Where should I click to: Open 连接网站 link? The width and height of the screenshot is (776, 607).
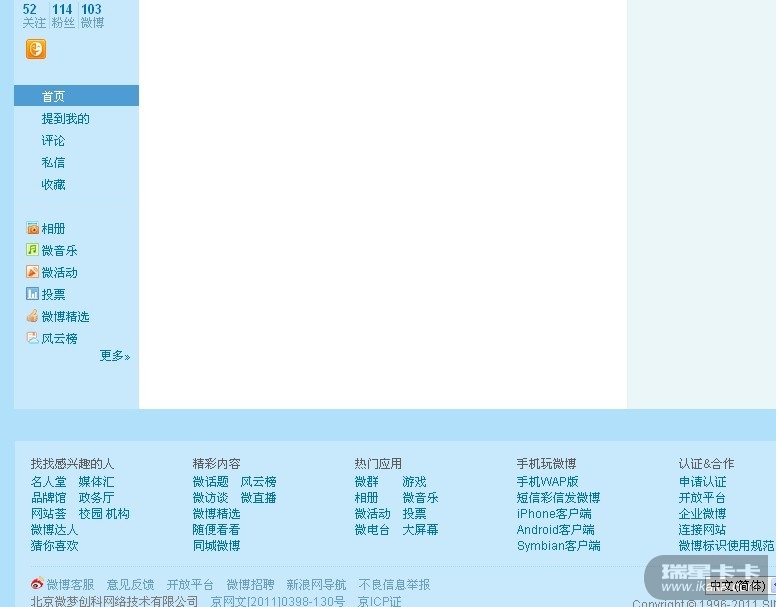click(x=702, y=529)
